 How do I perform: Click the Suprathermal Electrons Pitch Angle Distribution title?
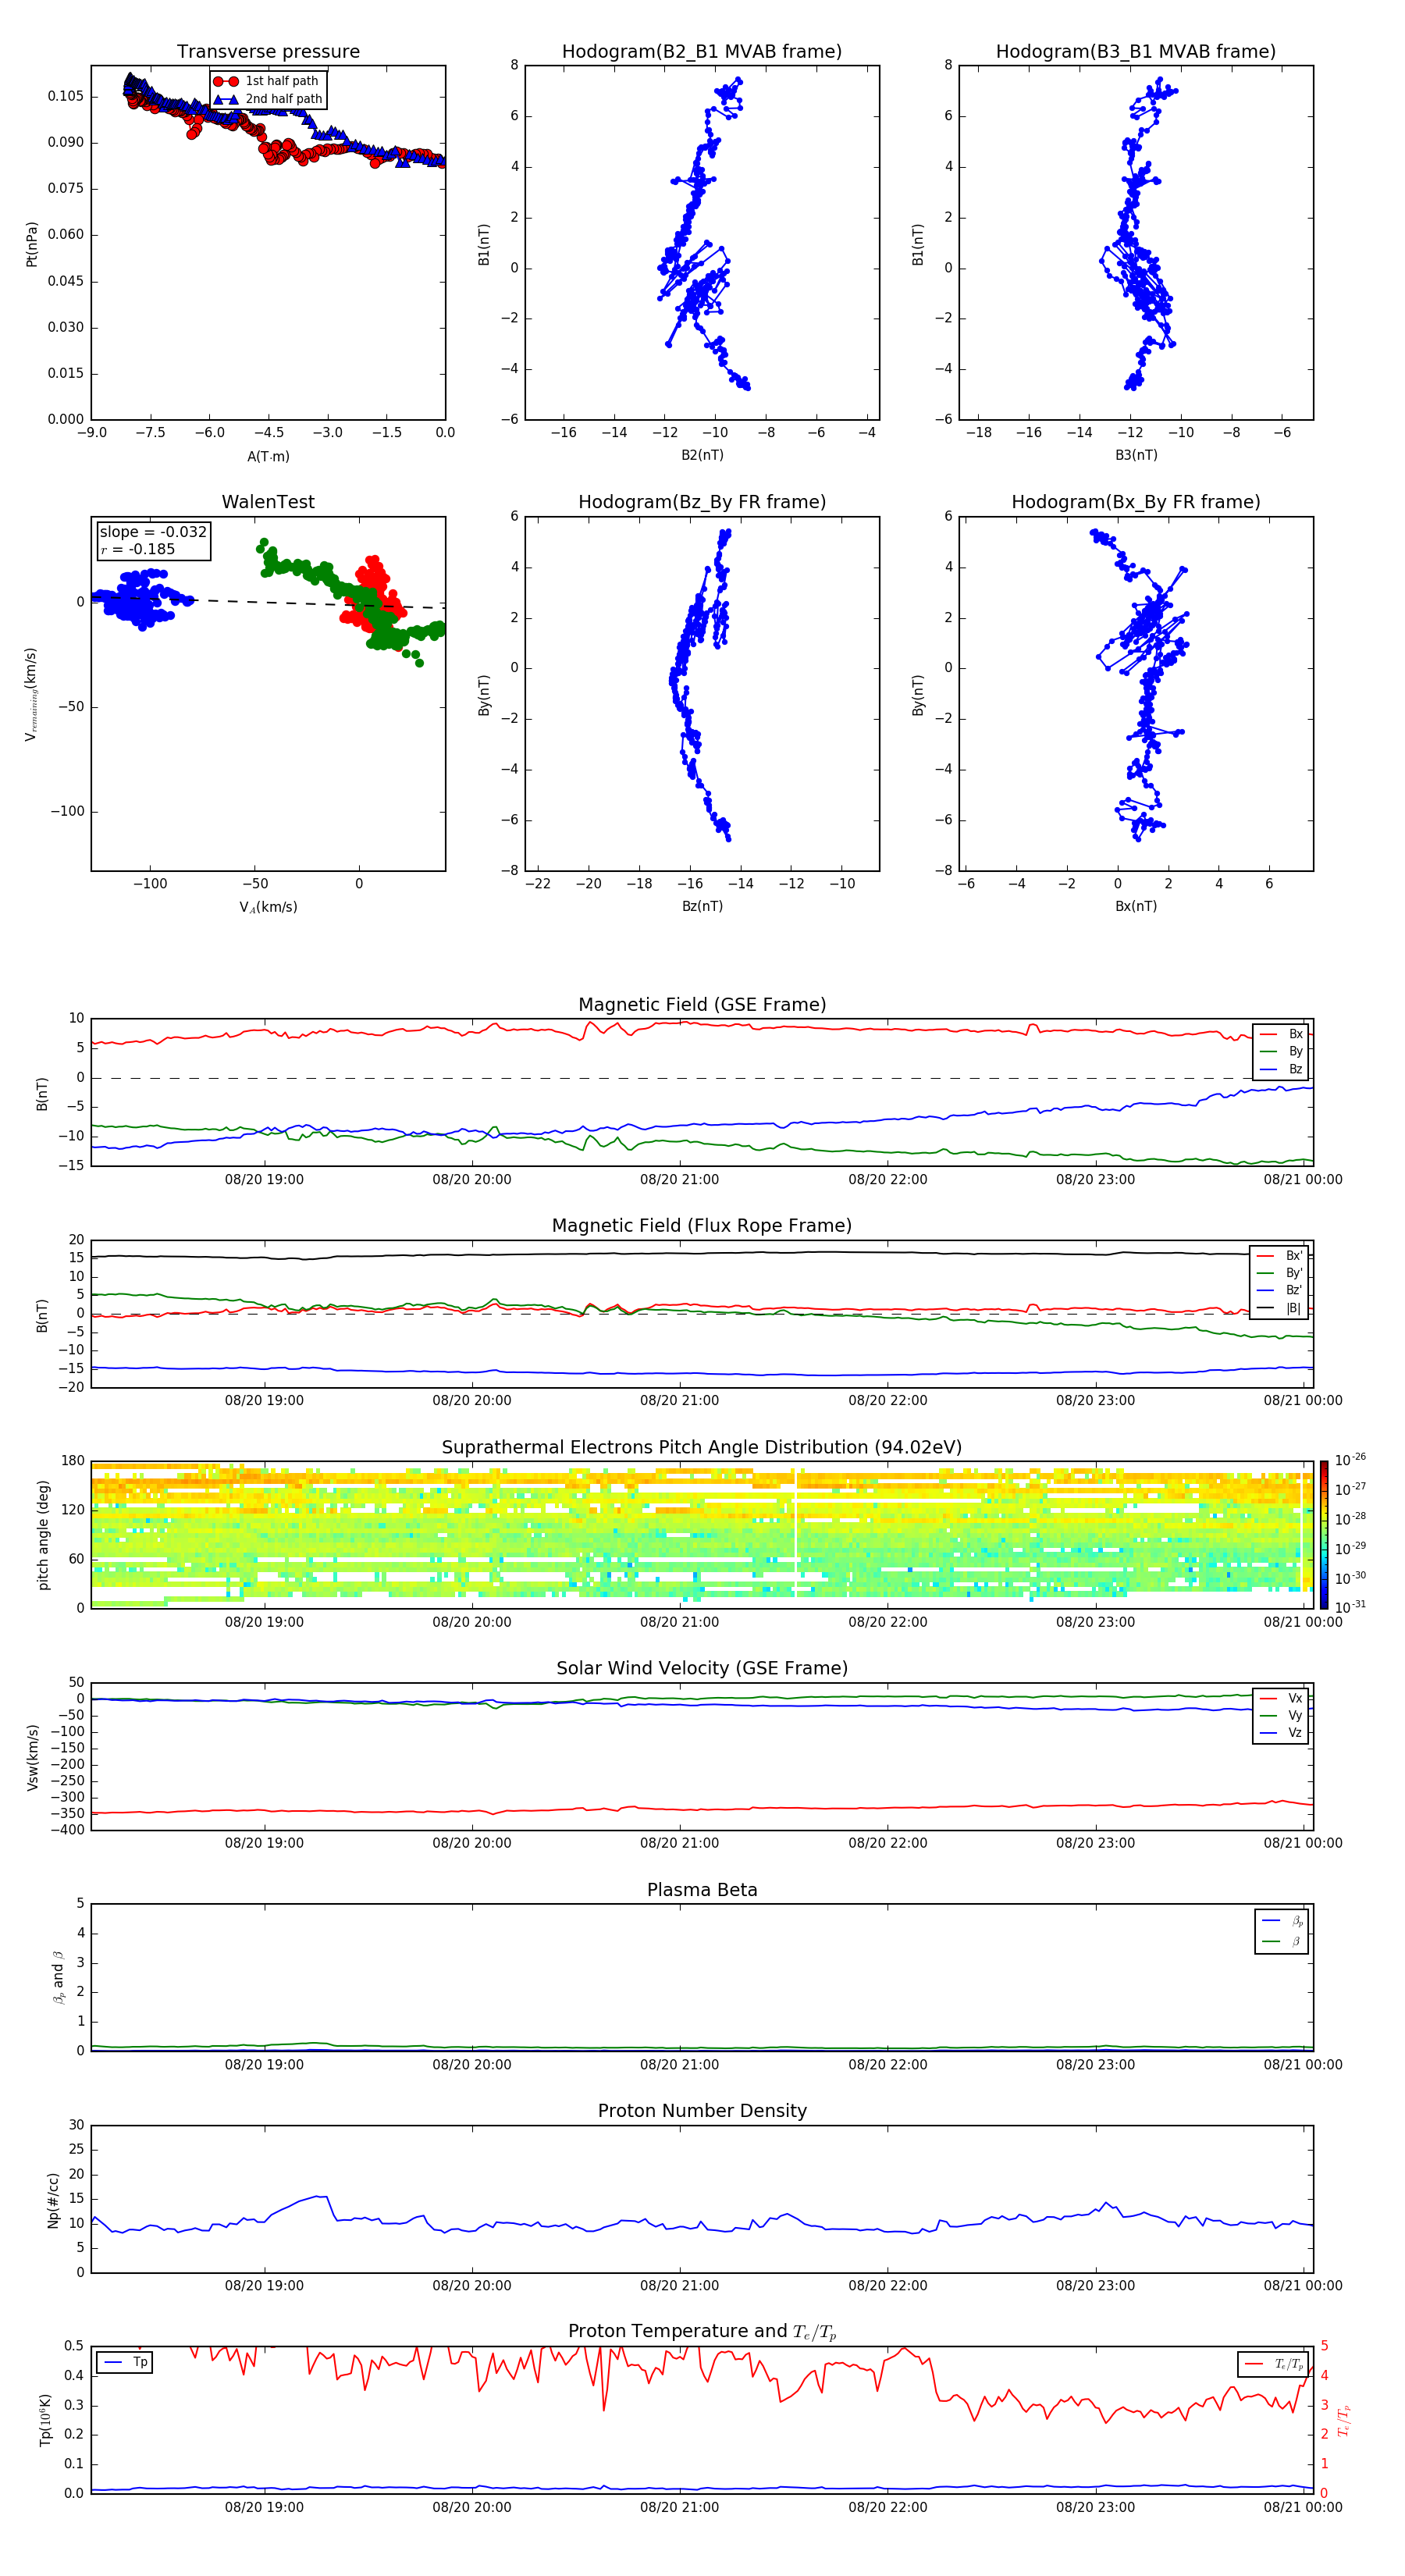(702, 1447)
